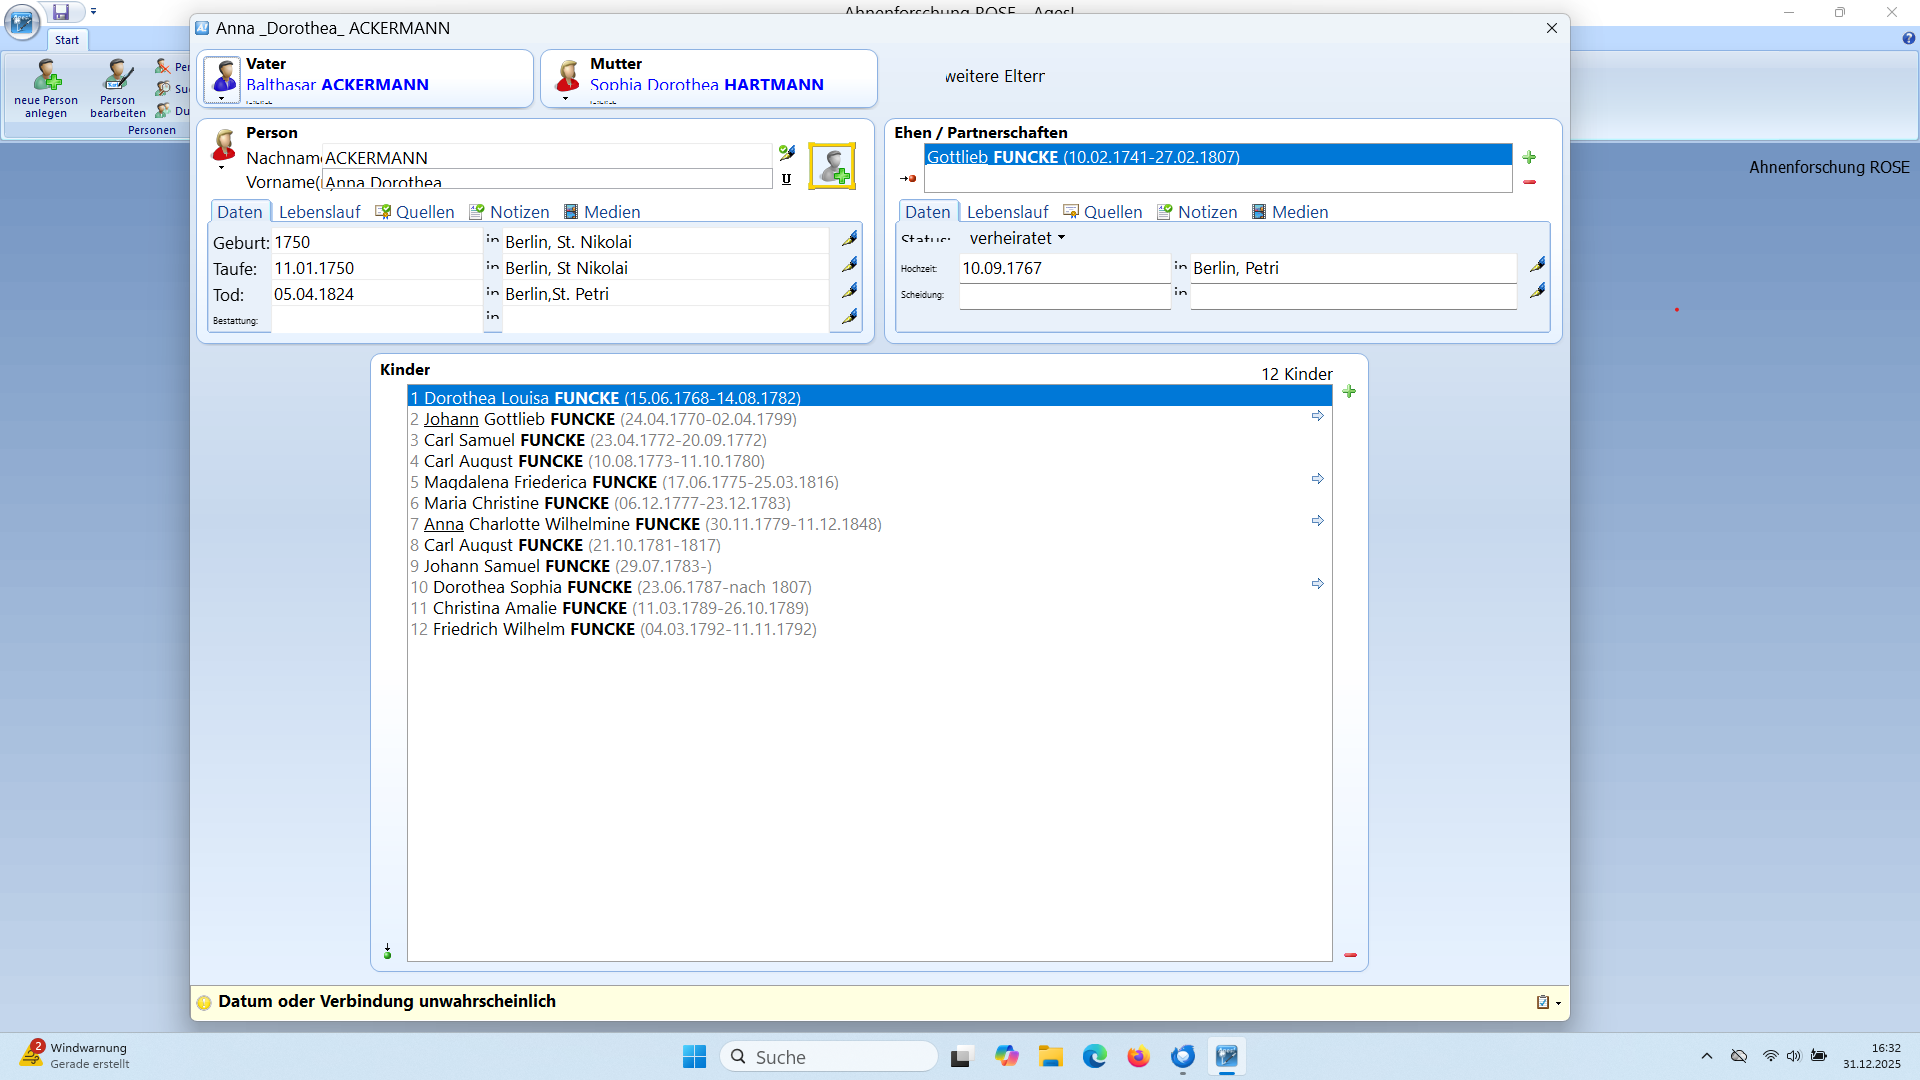The width and height of the screenshot is (1920, 1080).
Task: Open mother Sophia Dorothea HARTMANN link
Action: [x=706, y=85]
